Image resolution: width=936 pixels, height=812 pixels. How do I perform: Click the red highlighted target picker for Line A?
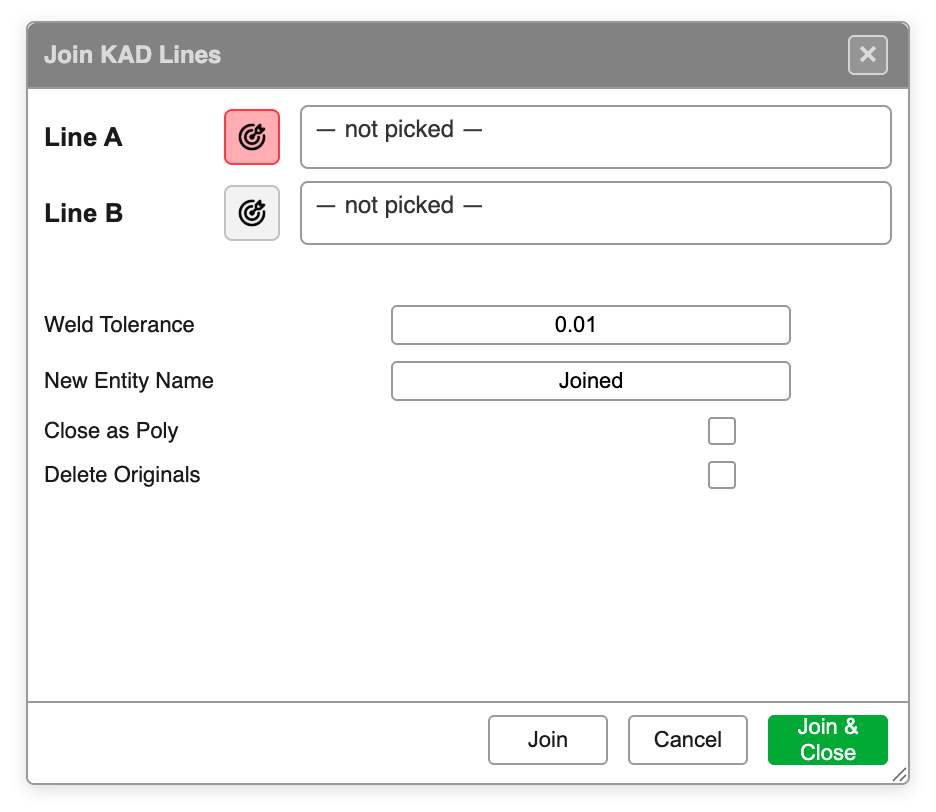click(x=251, y=137)
